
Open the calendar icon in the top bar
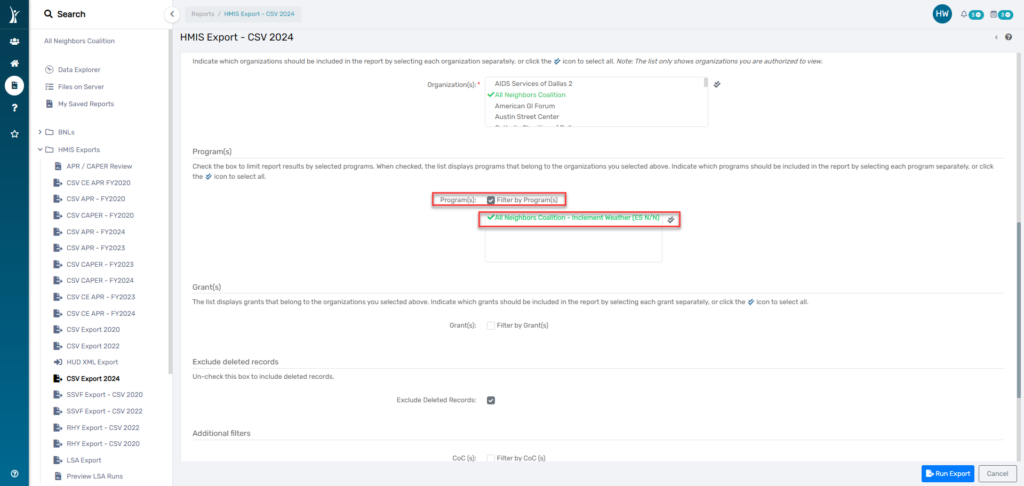pyautogui.click(x=993, y=14)
